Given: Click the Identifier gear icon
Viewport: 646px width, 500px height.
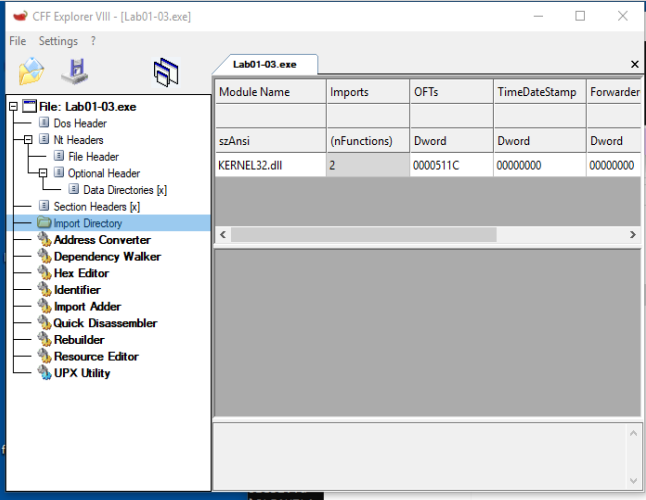Looking at the screenshot, I should (x=44, y=289).
